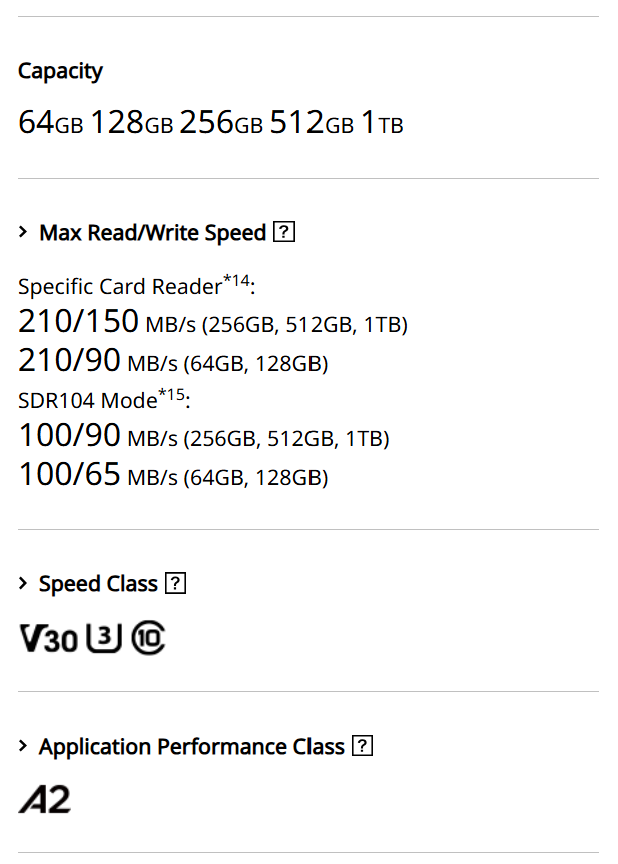Click the Speed Class heading text
The width and height of the screenshot is (618, 864).
tap(98, 584)
